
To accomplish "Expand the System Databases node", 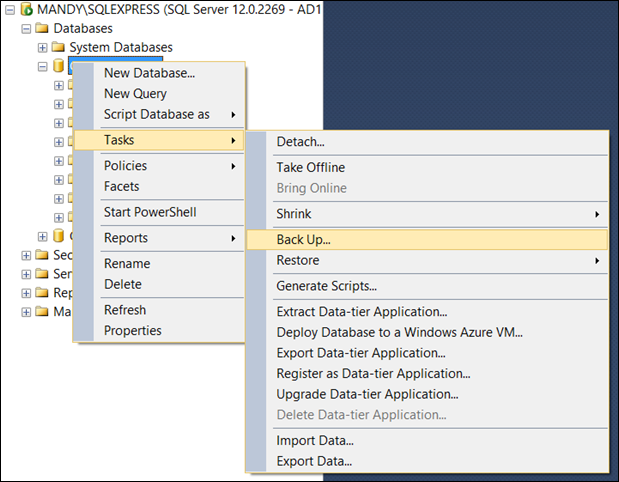I will 42,48.
